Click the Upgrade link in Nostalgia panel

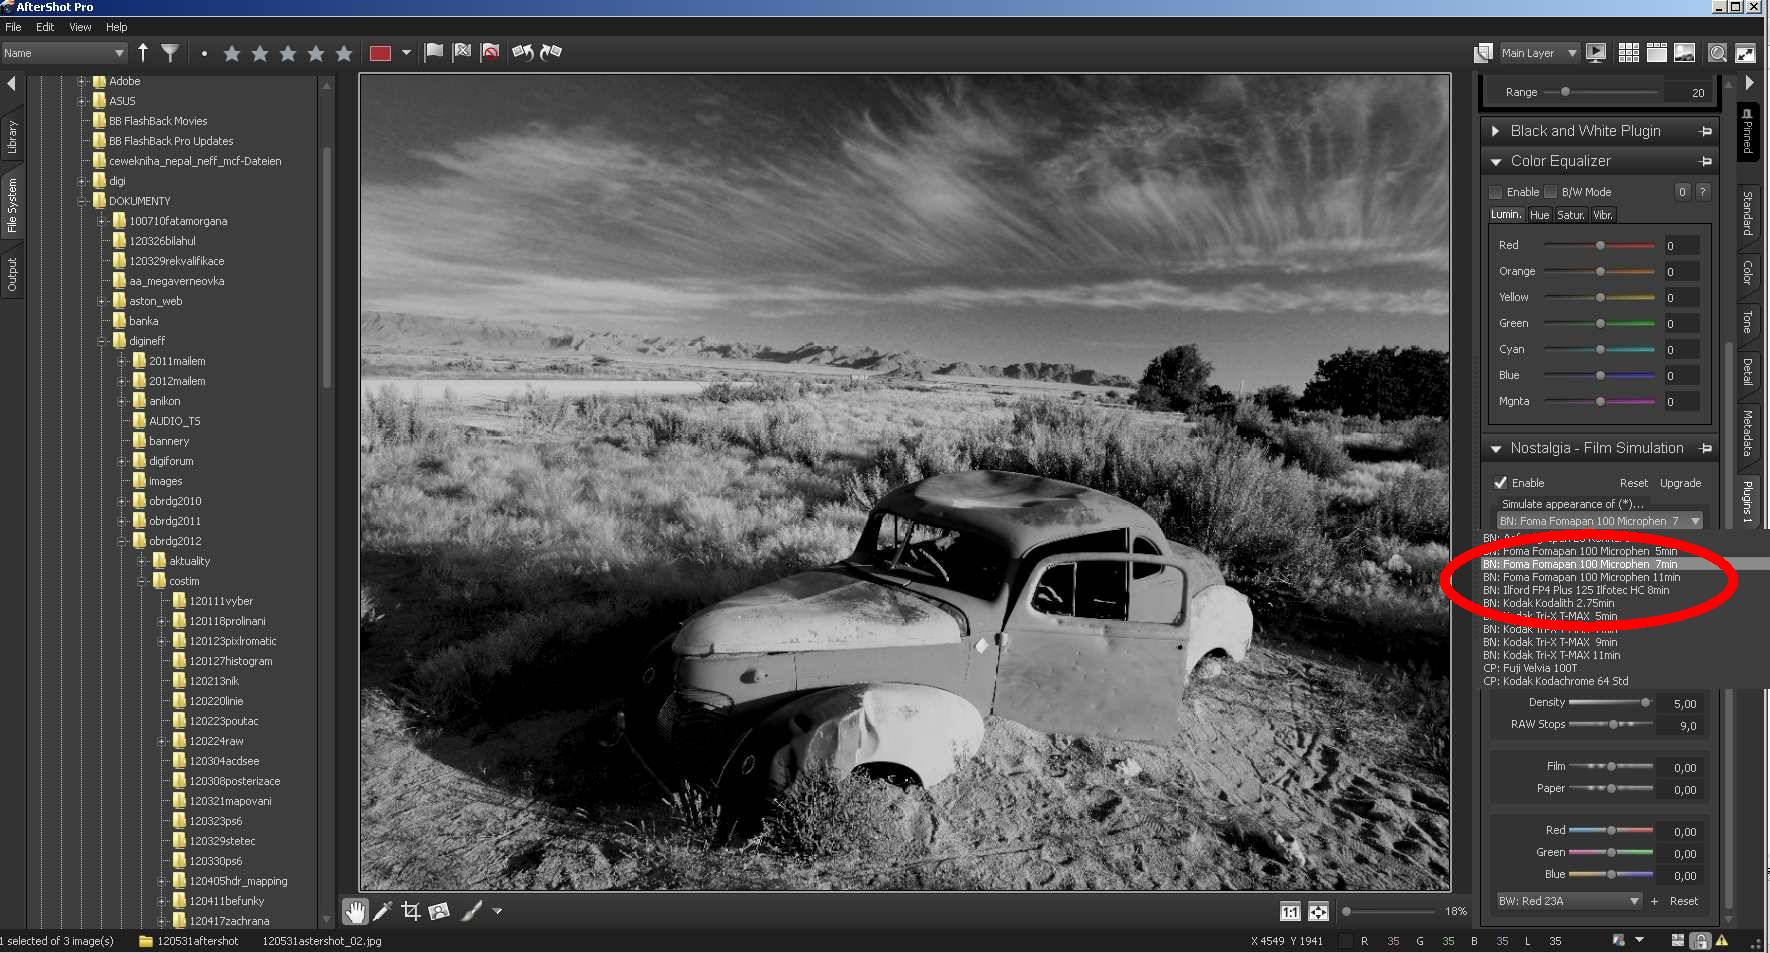pos(1680,483)
